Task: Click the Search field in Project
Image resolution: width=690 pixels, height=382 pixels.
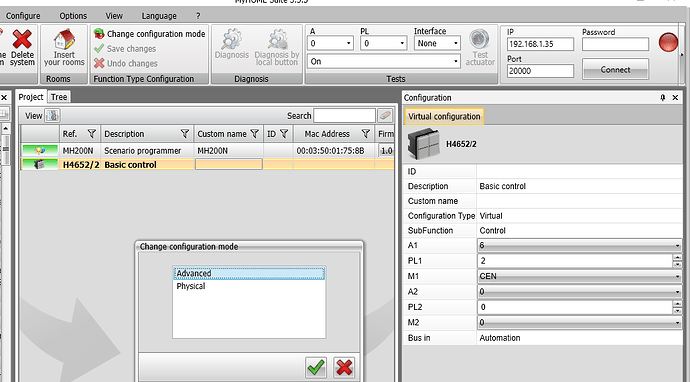Action: (x=345, y=116)
